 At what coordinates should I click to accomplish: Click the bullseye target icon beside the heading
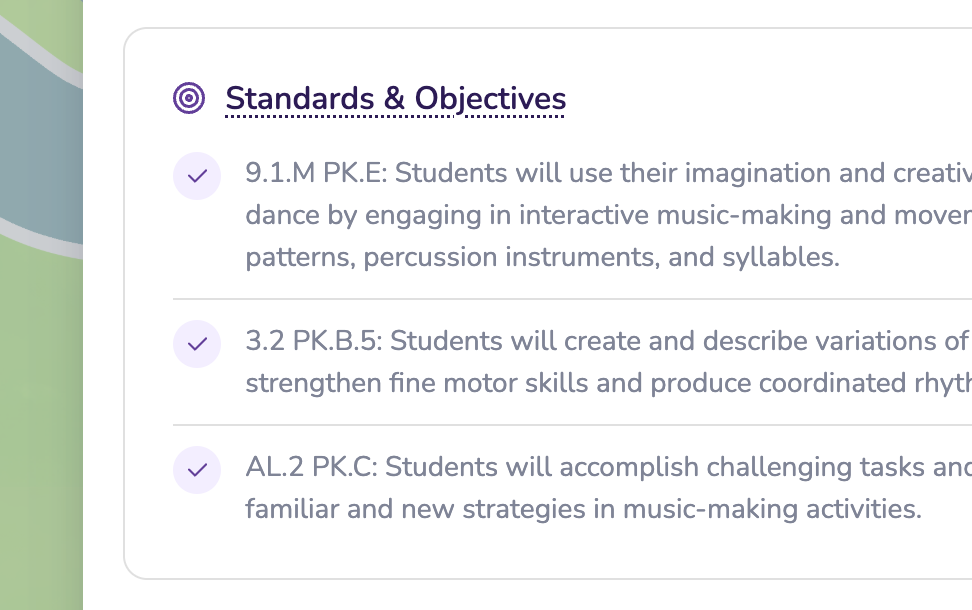coord(188,98)
